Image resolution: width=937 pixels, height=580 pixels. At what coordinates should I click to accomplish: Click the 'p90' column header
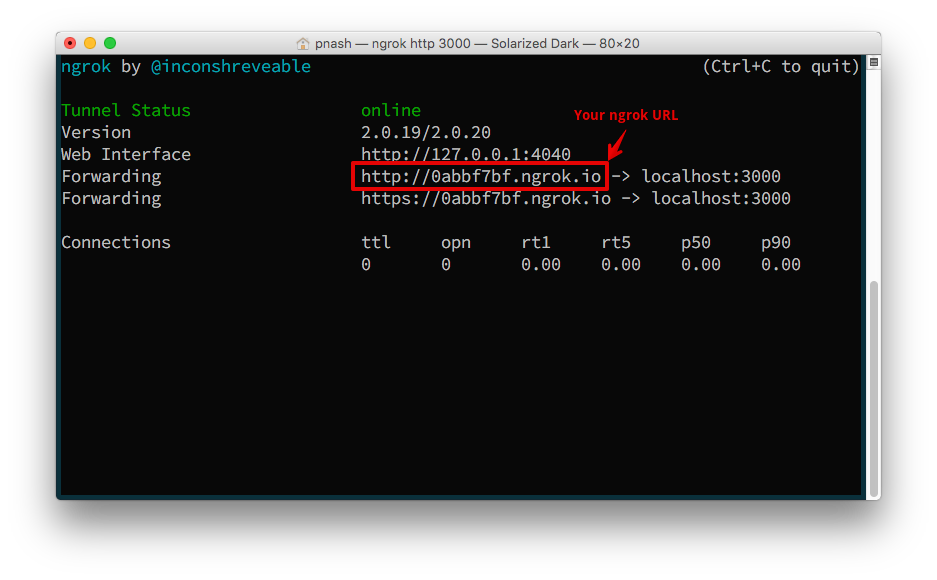(776, 243)
